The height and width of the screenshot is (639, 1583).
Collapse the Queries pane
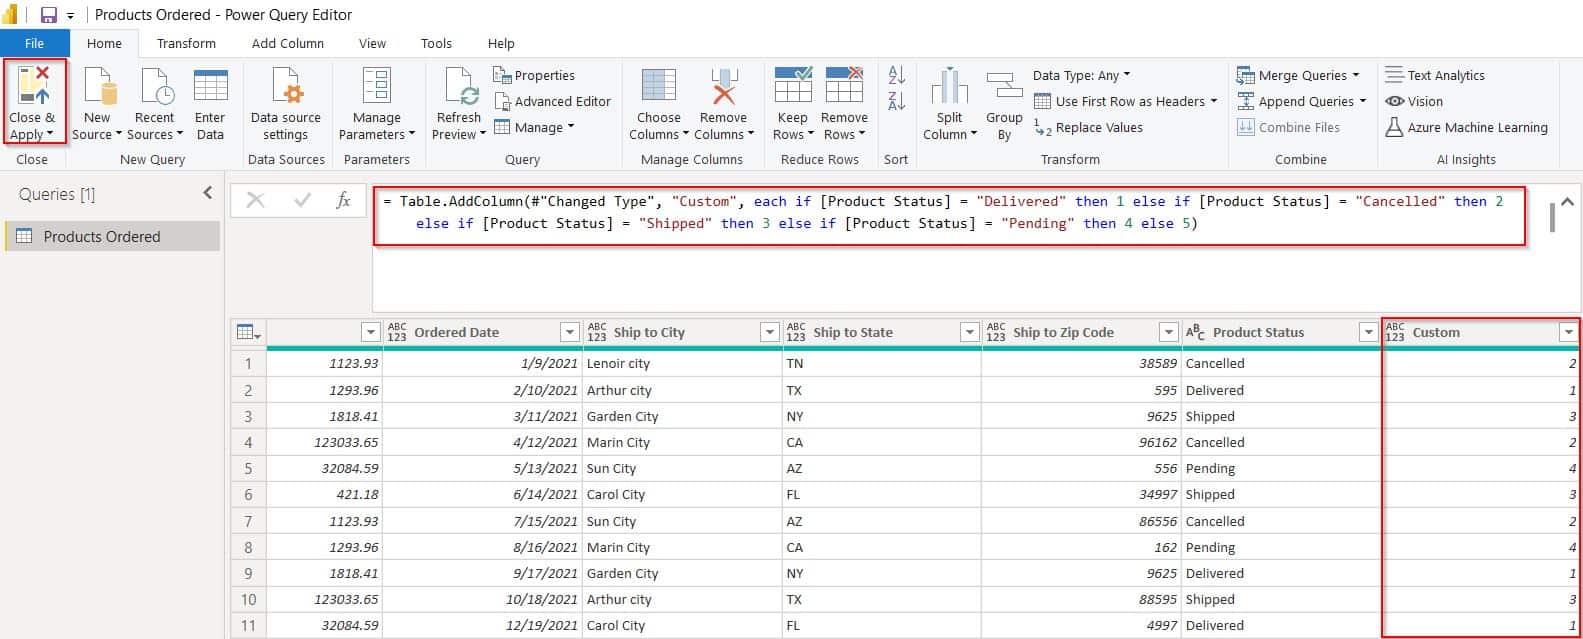click(208, 193)
